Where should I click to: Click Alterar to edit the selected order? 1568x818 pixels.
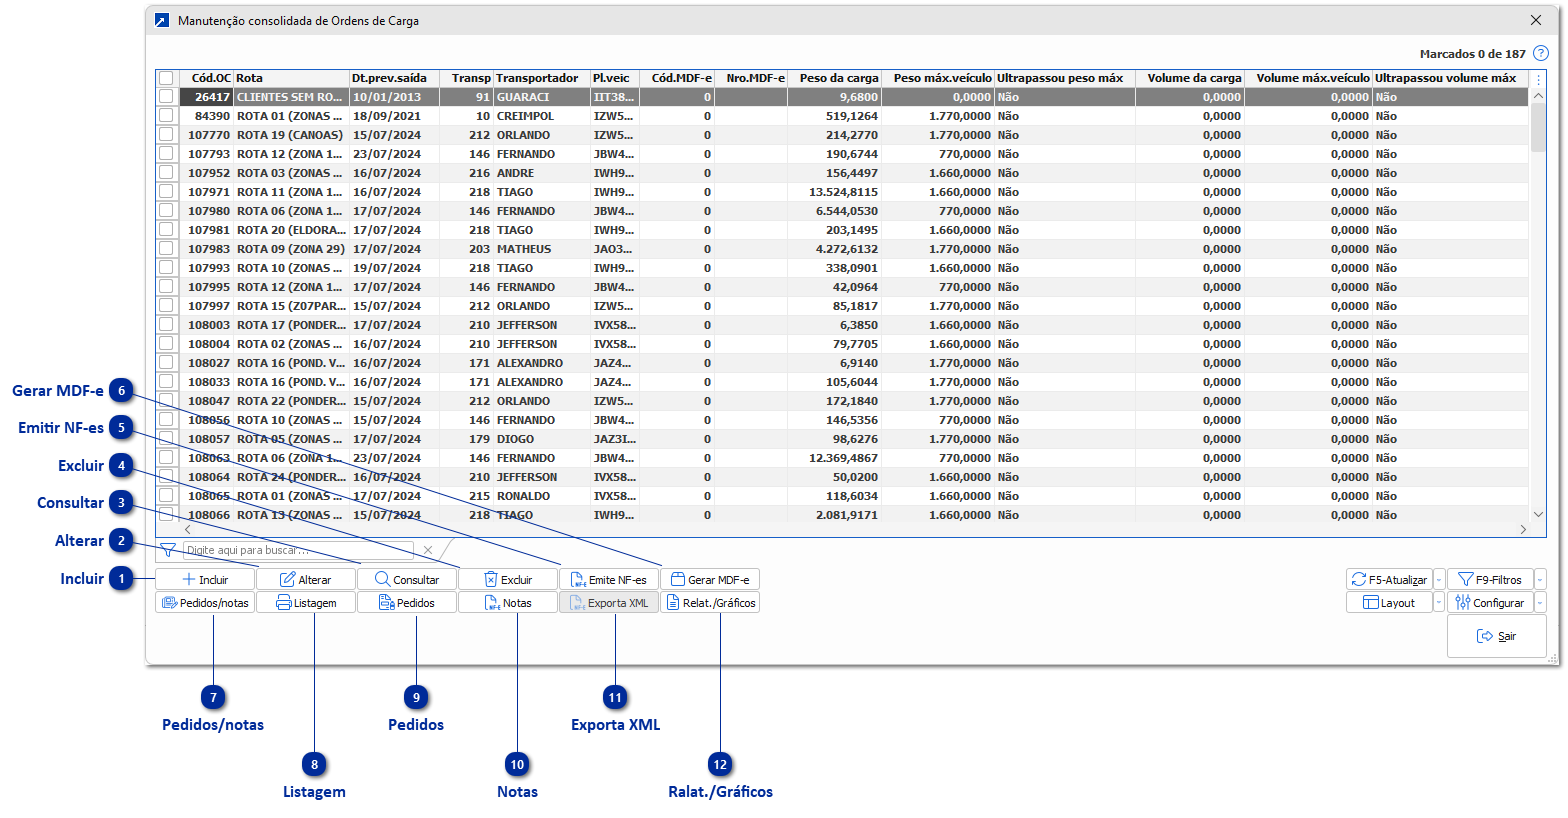[306, 580]
